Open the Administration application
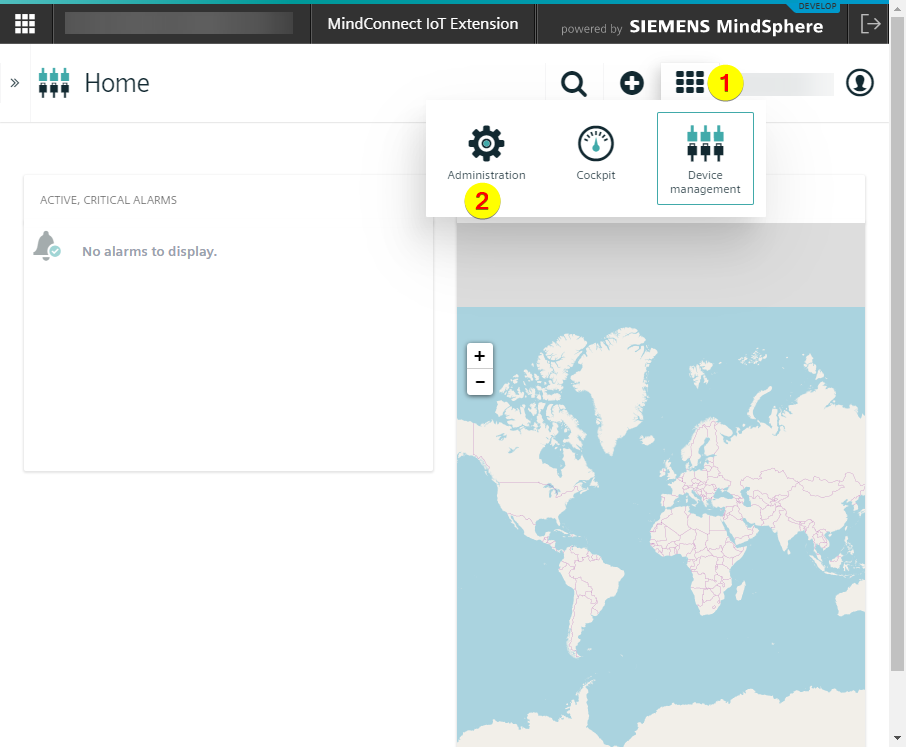The width and height of the screenshot is (906, 747). [486, 155]
